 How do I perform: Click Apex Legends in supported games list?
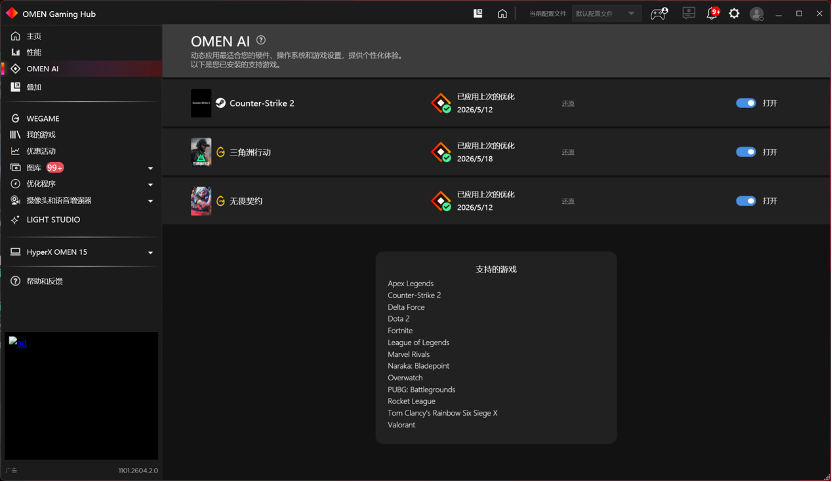click(410, 283)
